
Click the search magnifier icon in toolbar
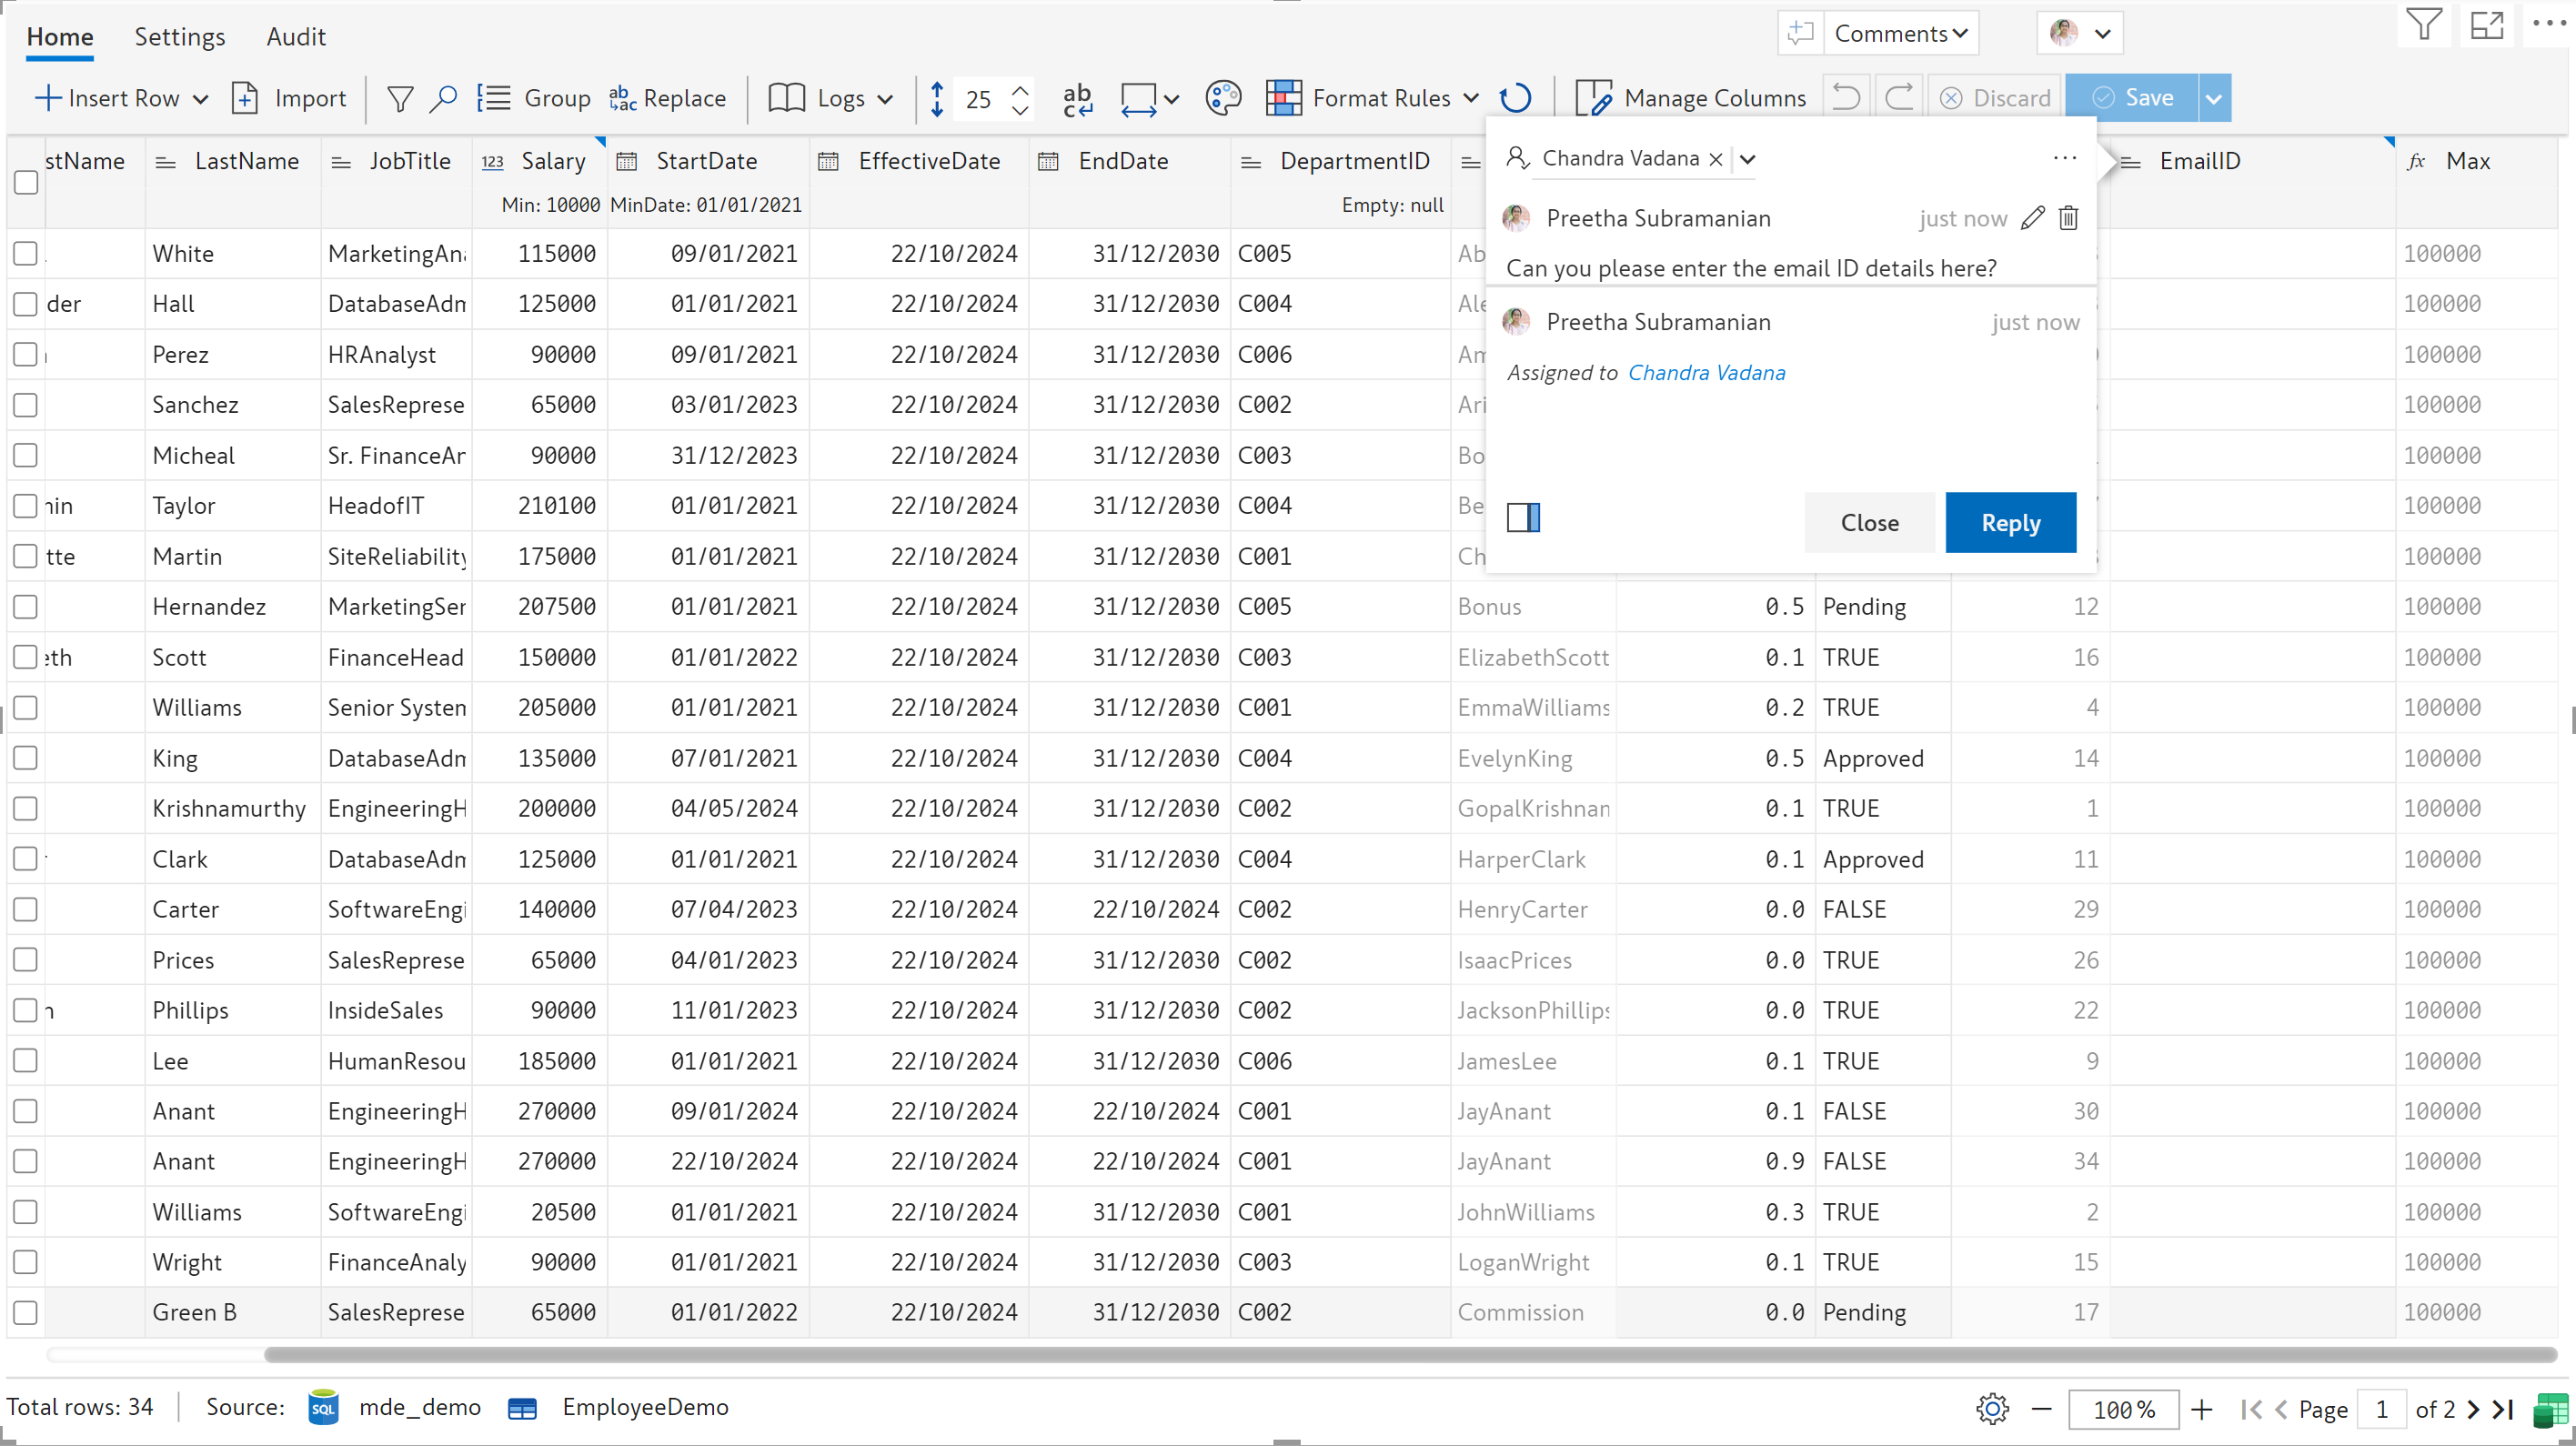[443, 98]
